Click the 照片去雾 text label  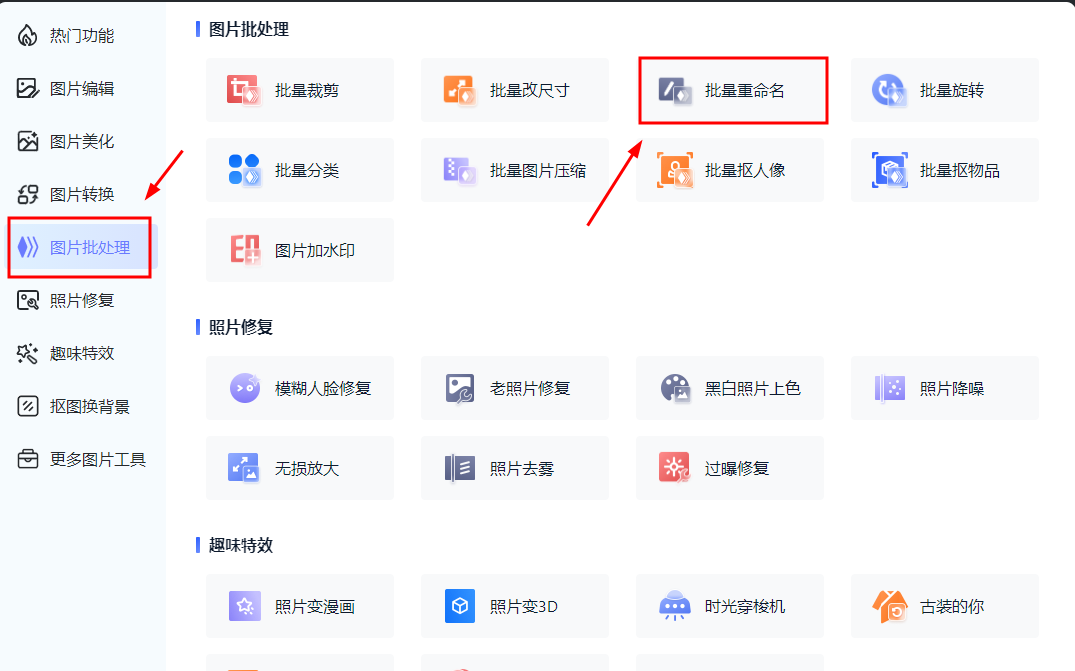(522, 469)
